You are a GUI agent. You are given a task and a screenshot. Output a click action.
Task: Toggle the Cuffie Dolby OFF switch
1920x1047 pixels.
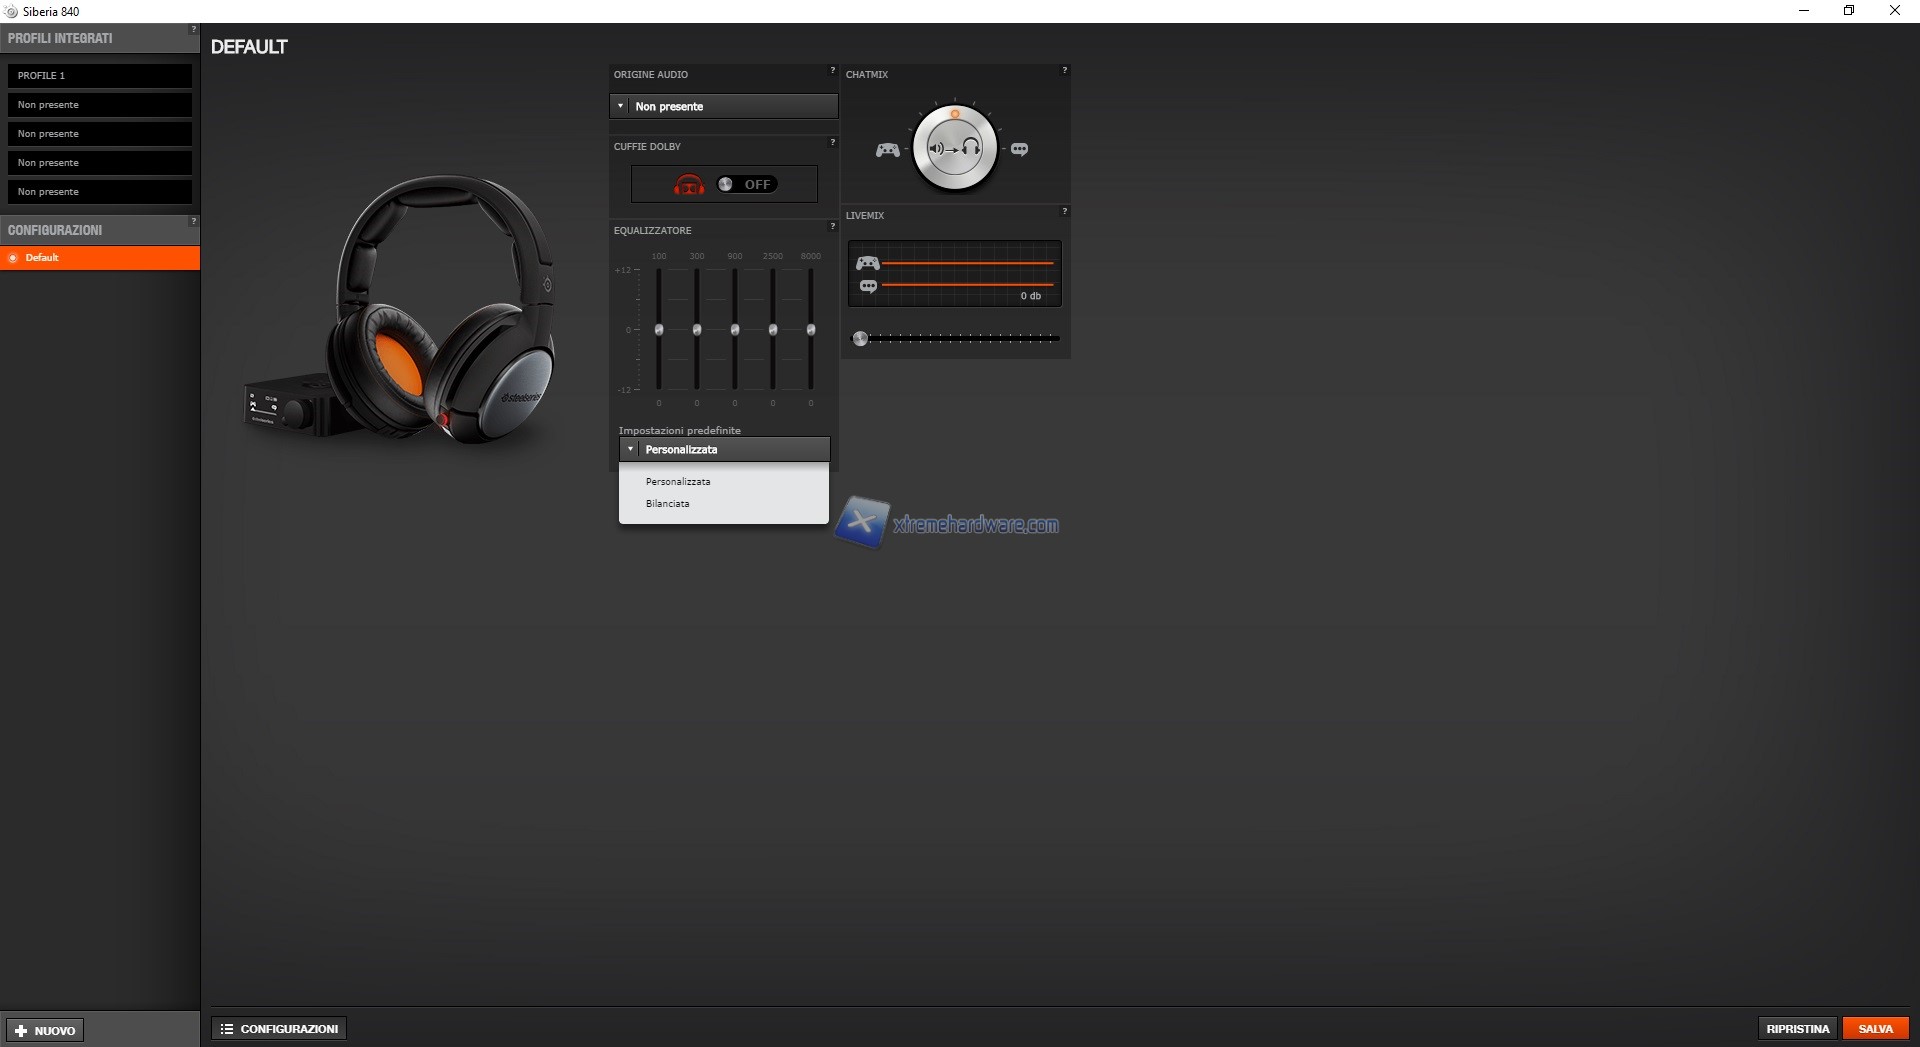pyautogui.click(x=746, y=184)
